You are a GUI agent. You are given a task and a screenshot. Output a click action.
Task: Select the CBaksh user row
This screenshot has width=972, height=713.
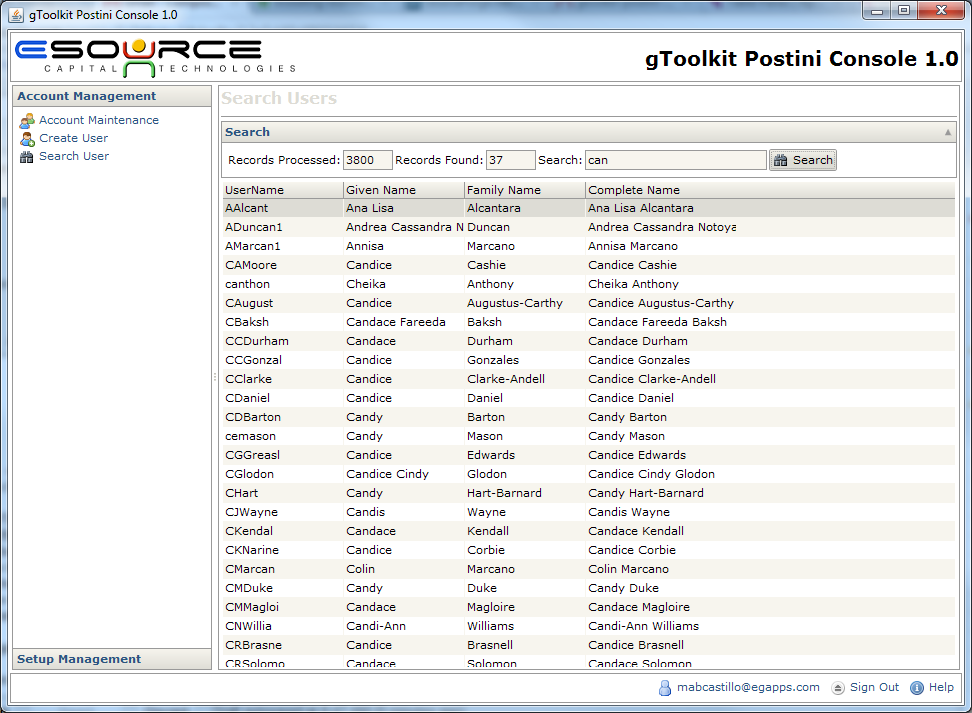pyautogui.click(x=588, y=322)
